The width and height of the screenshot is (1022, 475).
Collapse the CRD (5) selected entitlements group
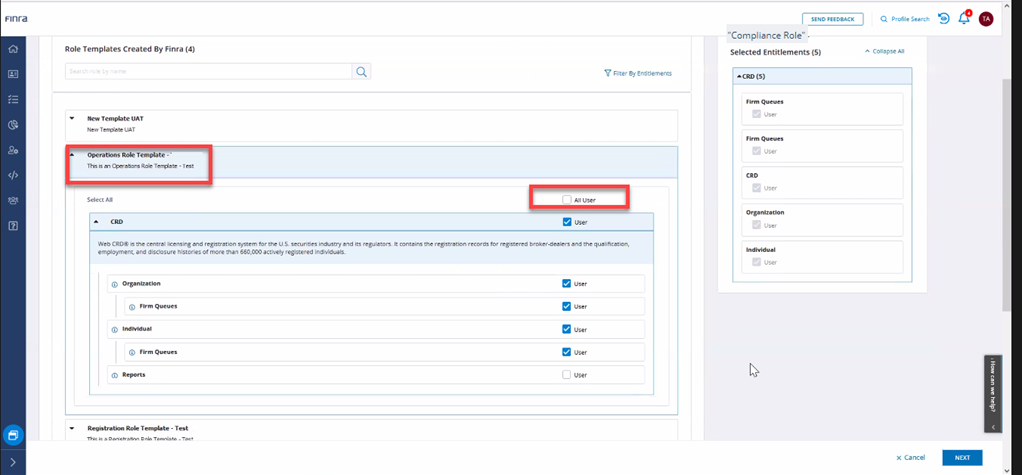tap(740, 76)
